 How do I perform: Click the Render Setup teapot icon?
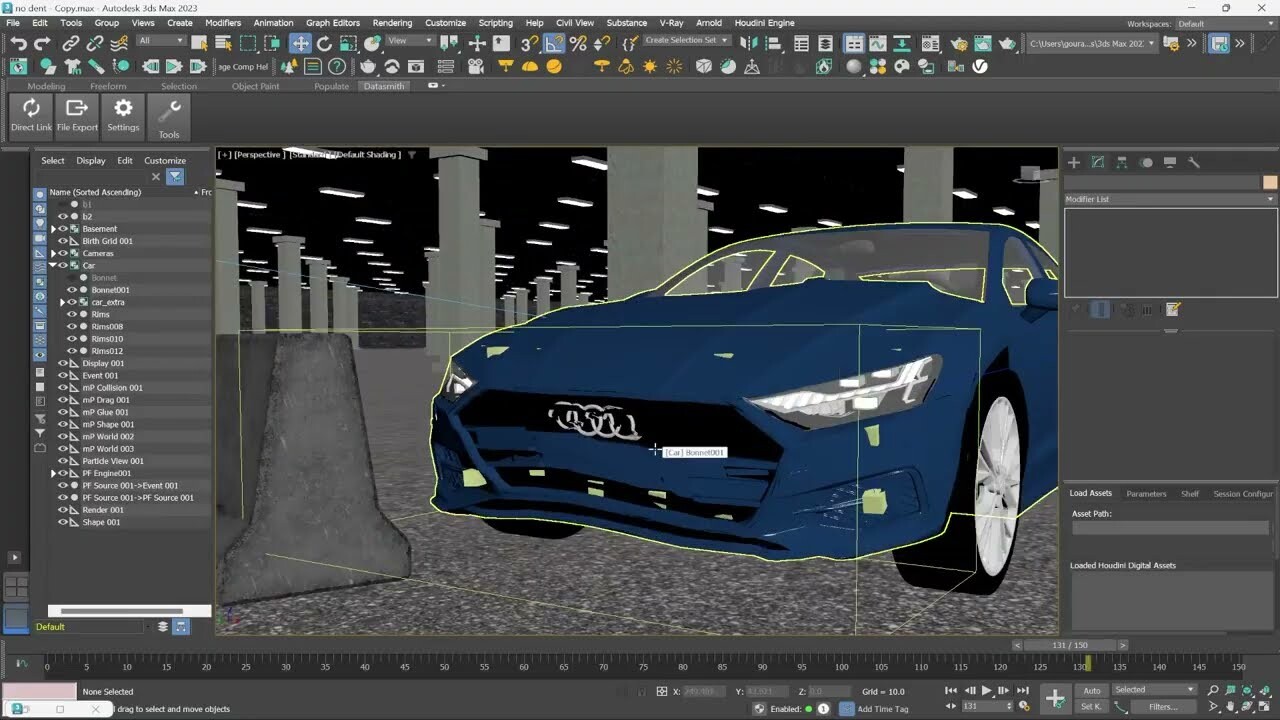pos(958,41)
